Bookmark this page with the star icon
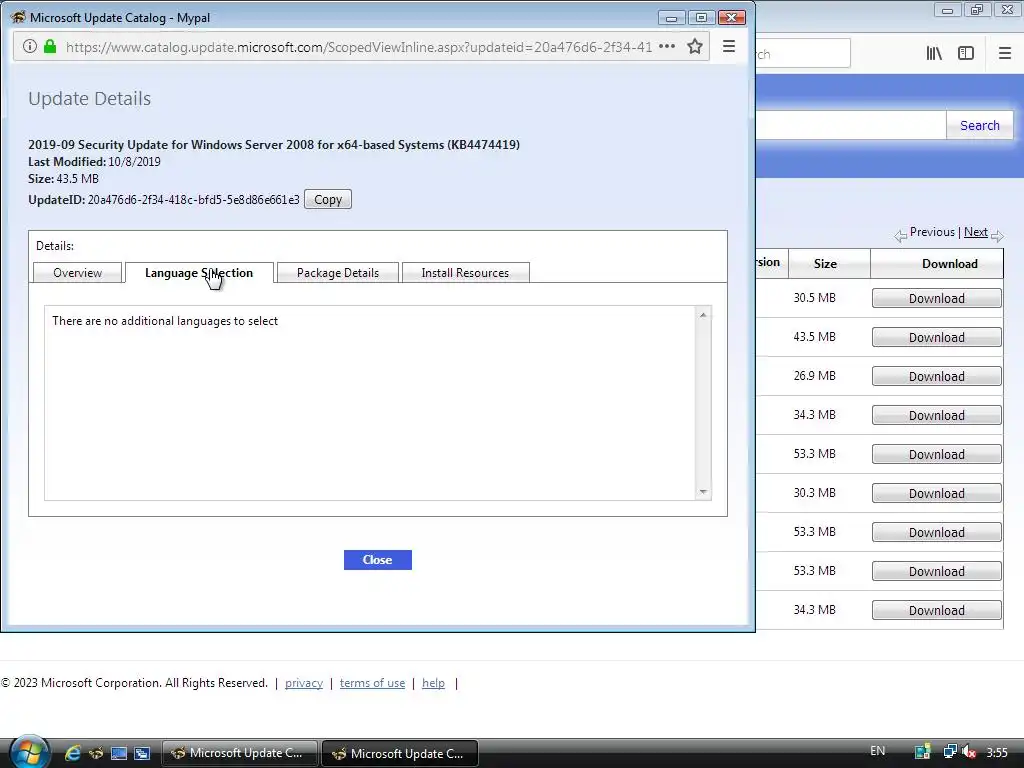The width and height of the screenshot is (1024, 768). (x=695, y=46)
